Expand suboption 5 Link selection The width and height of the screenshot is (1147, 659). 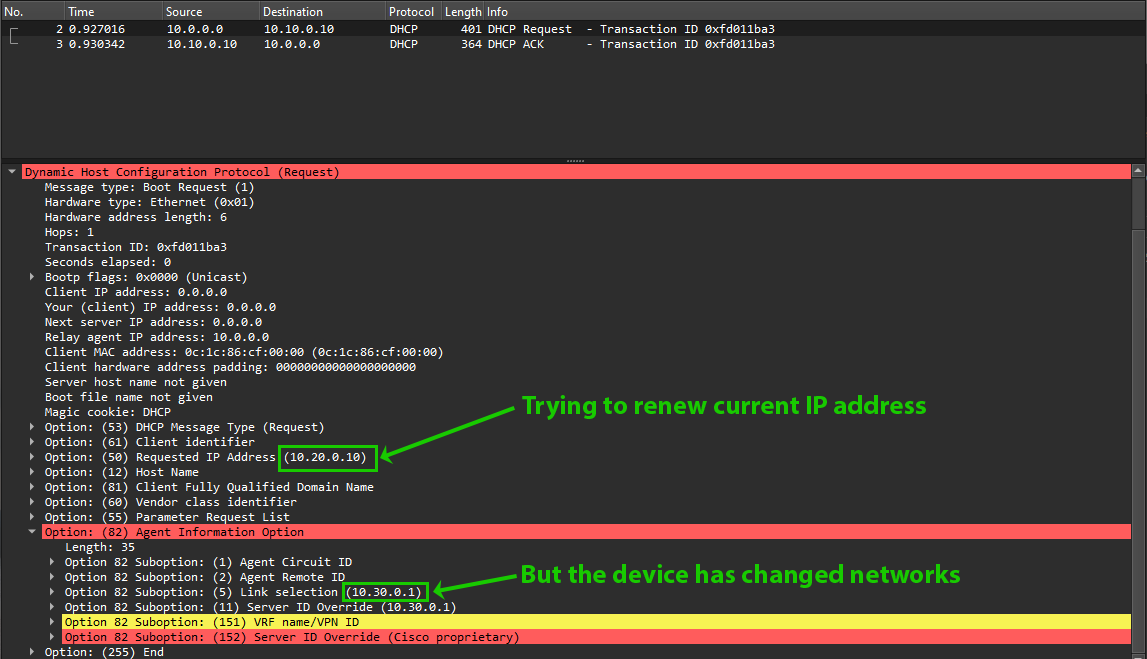[x=52, y=592]
